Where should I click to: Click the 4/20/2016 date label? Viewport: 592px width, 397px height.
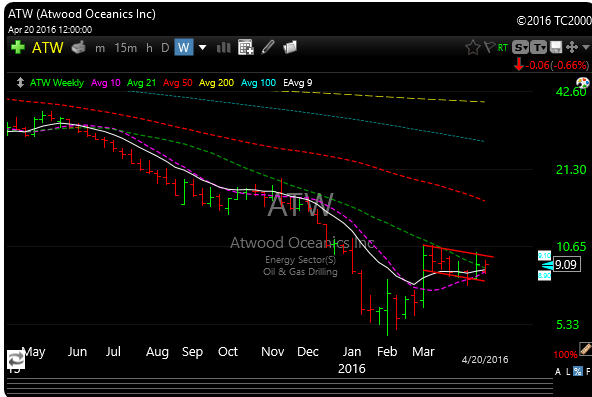485,360
